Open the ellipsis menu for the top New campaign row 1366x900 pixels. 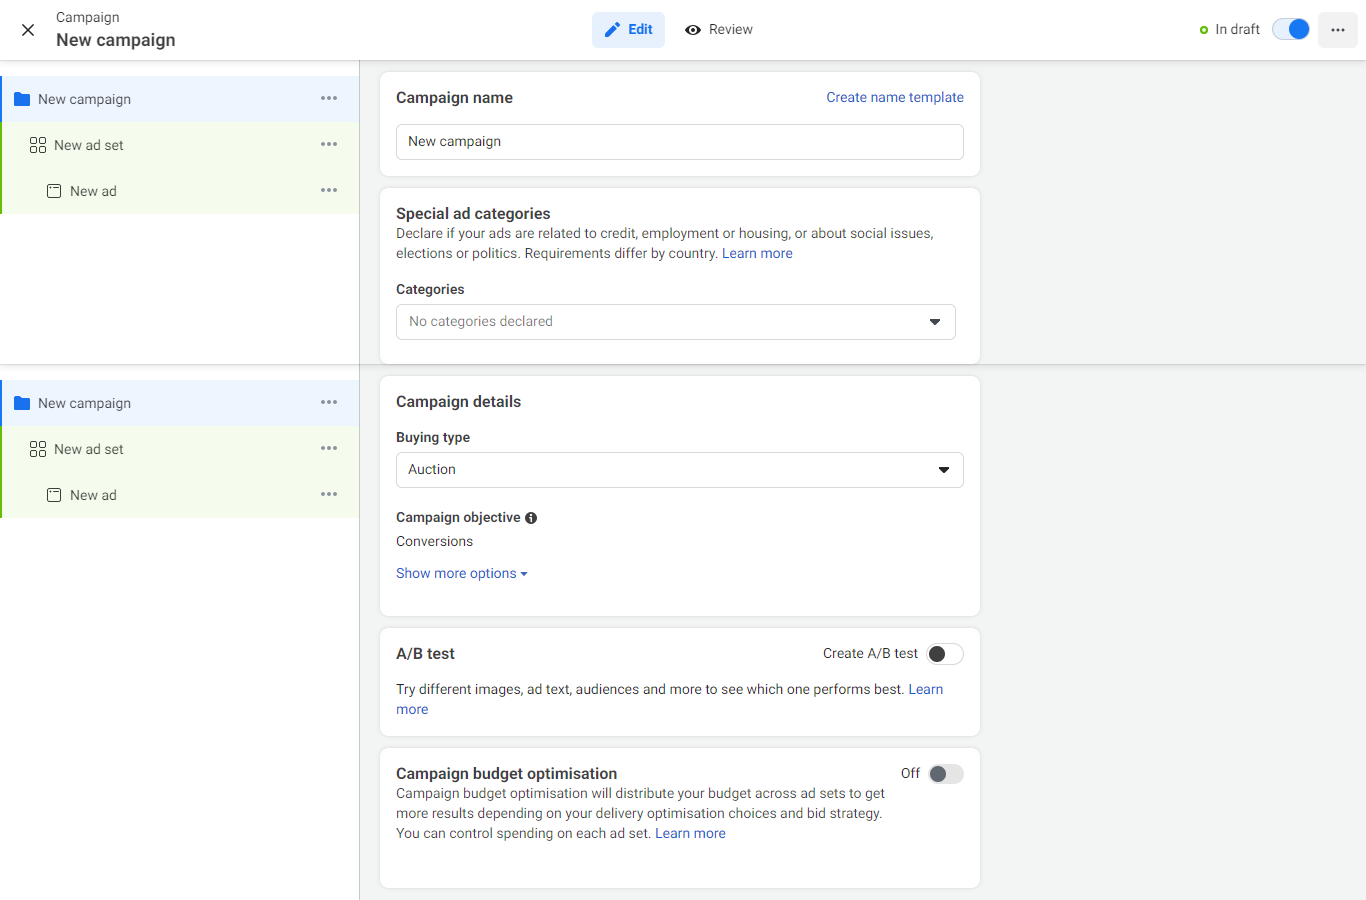click(x=329, y=99)
